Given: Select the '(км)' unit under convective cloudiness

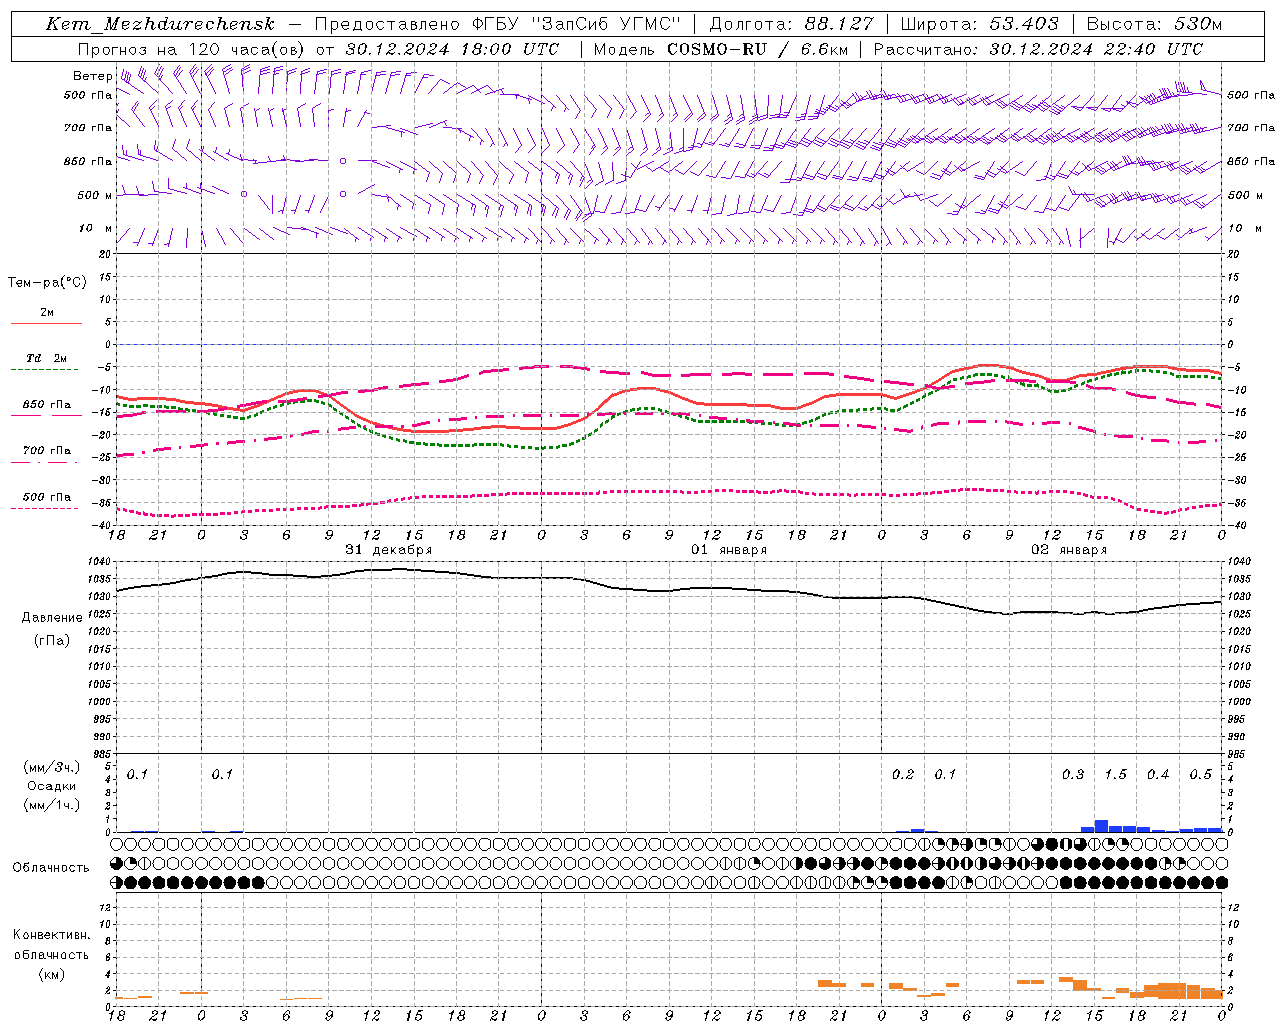Looking at the screenshot, I should coord(51,974).
